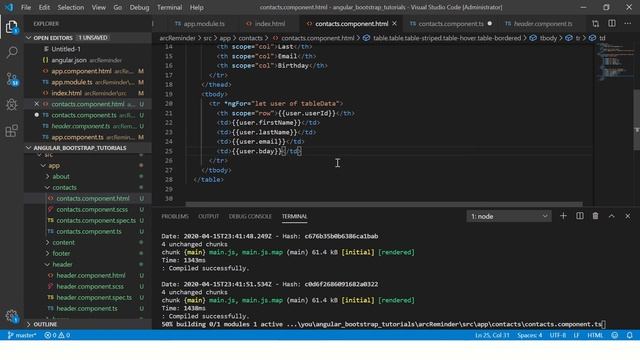Select Untitled-1 in Open Editors
This screenshot has height=360, width=640.
[66, 49]
